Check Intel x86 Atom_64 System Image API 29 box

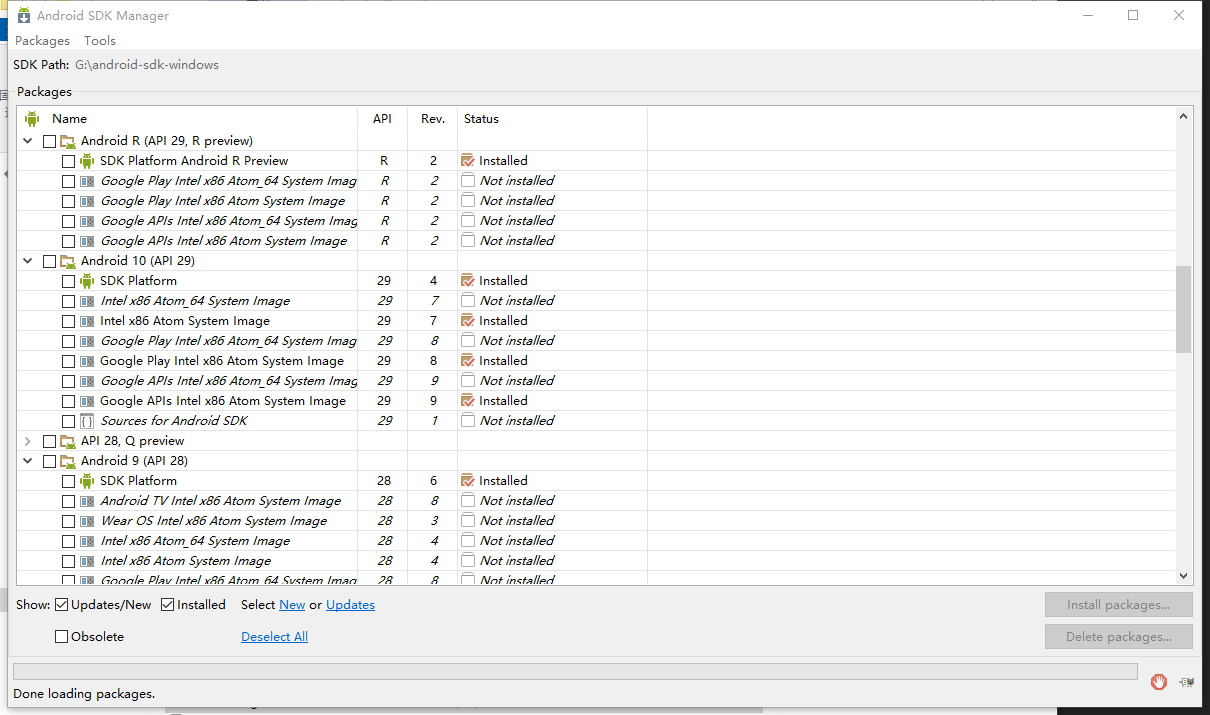pos(68,301)
